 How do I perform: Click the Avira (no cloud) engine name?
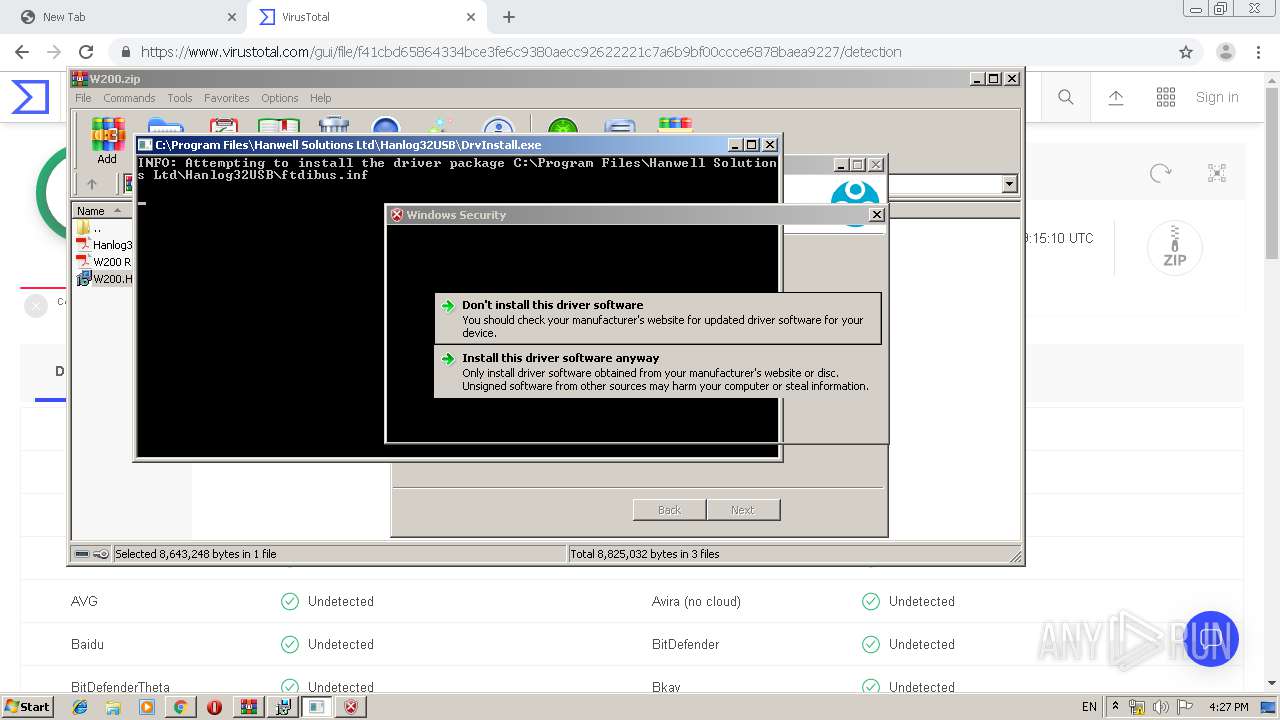coord(696,602)
